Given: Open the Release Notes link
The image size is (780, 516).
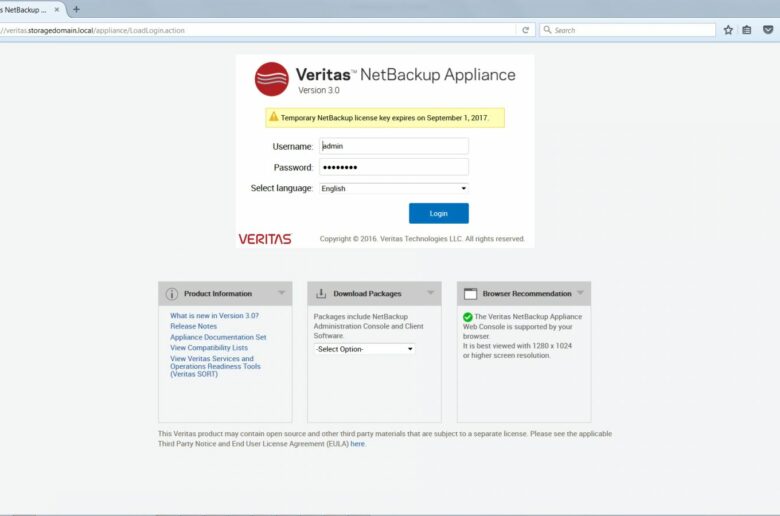Looking at the screenshot, I should [x=193, y=326].
